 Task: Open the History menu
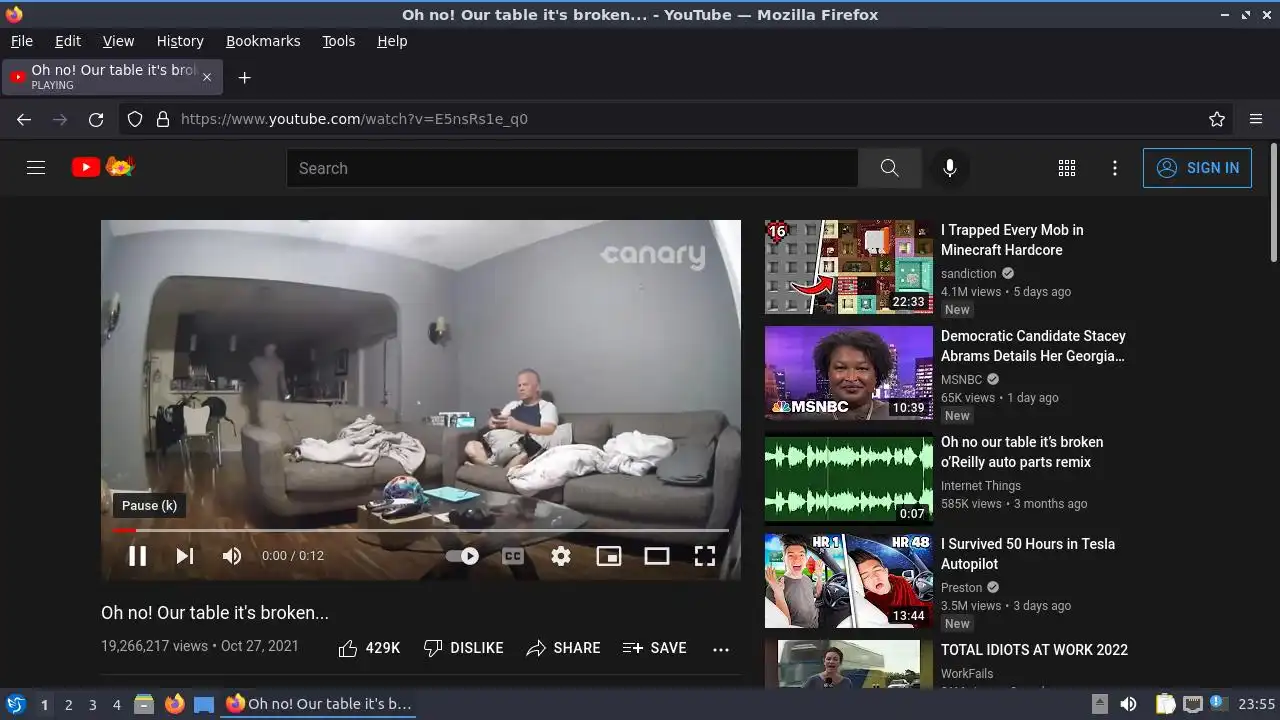pyautogui.click(x=180, y=41)
